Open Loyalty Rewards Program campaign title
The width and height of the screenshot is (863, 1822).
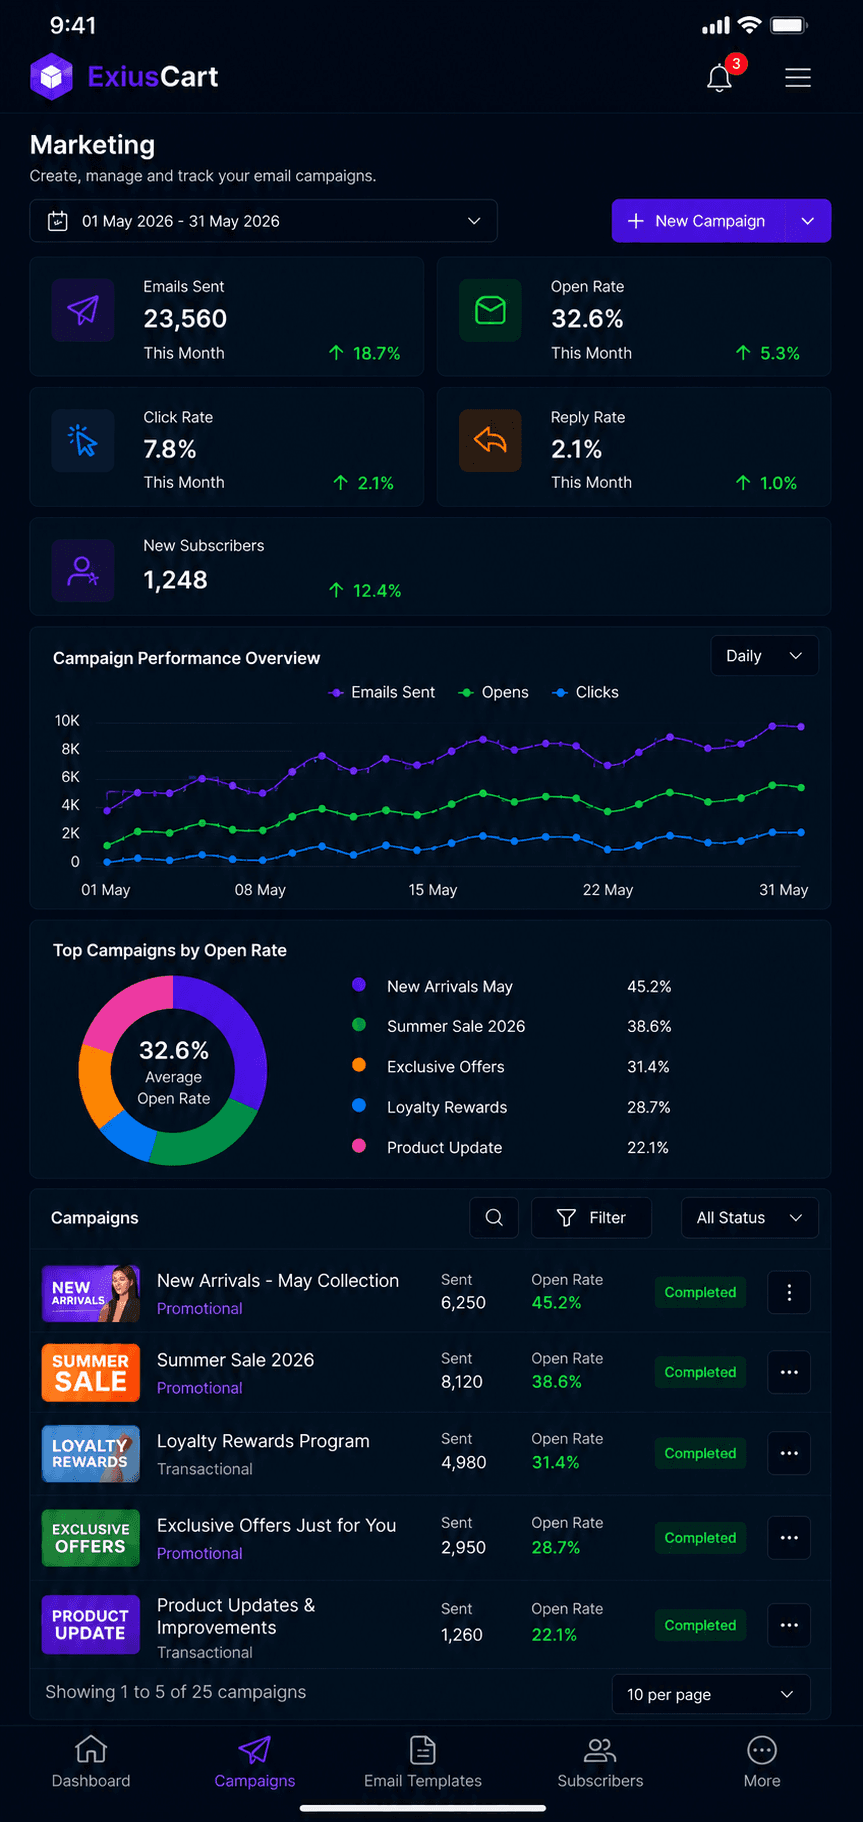pyautogui.click(x=263, y=1441)
